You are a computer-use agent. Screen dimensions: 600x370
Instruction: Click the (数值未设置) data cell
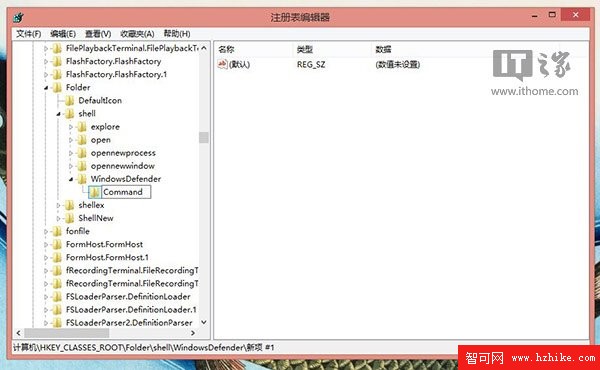[x=397, y=64]
